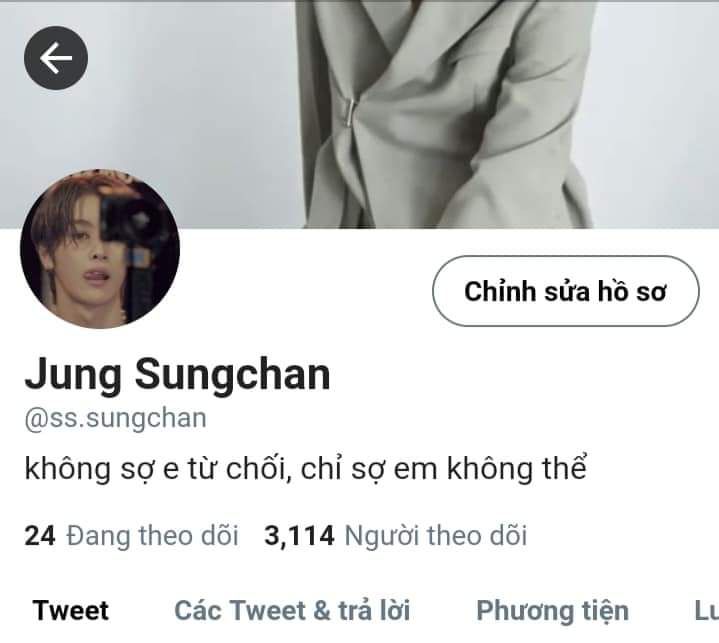
Task: Switch to Các Tweet & trả lời tab
Action: click(x=292, y=610)
